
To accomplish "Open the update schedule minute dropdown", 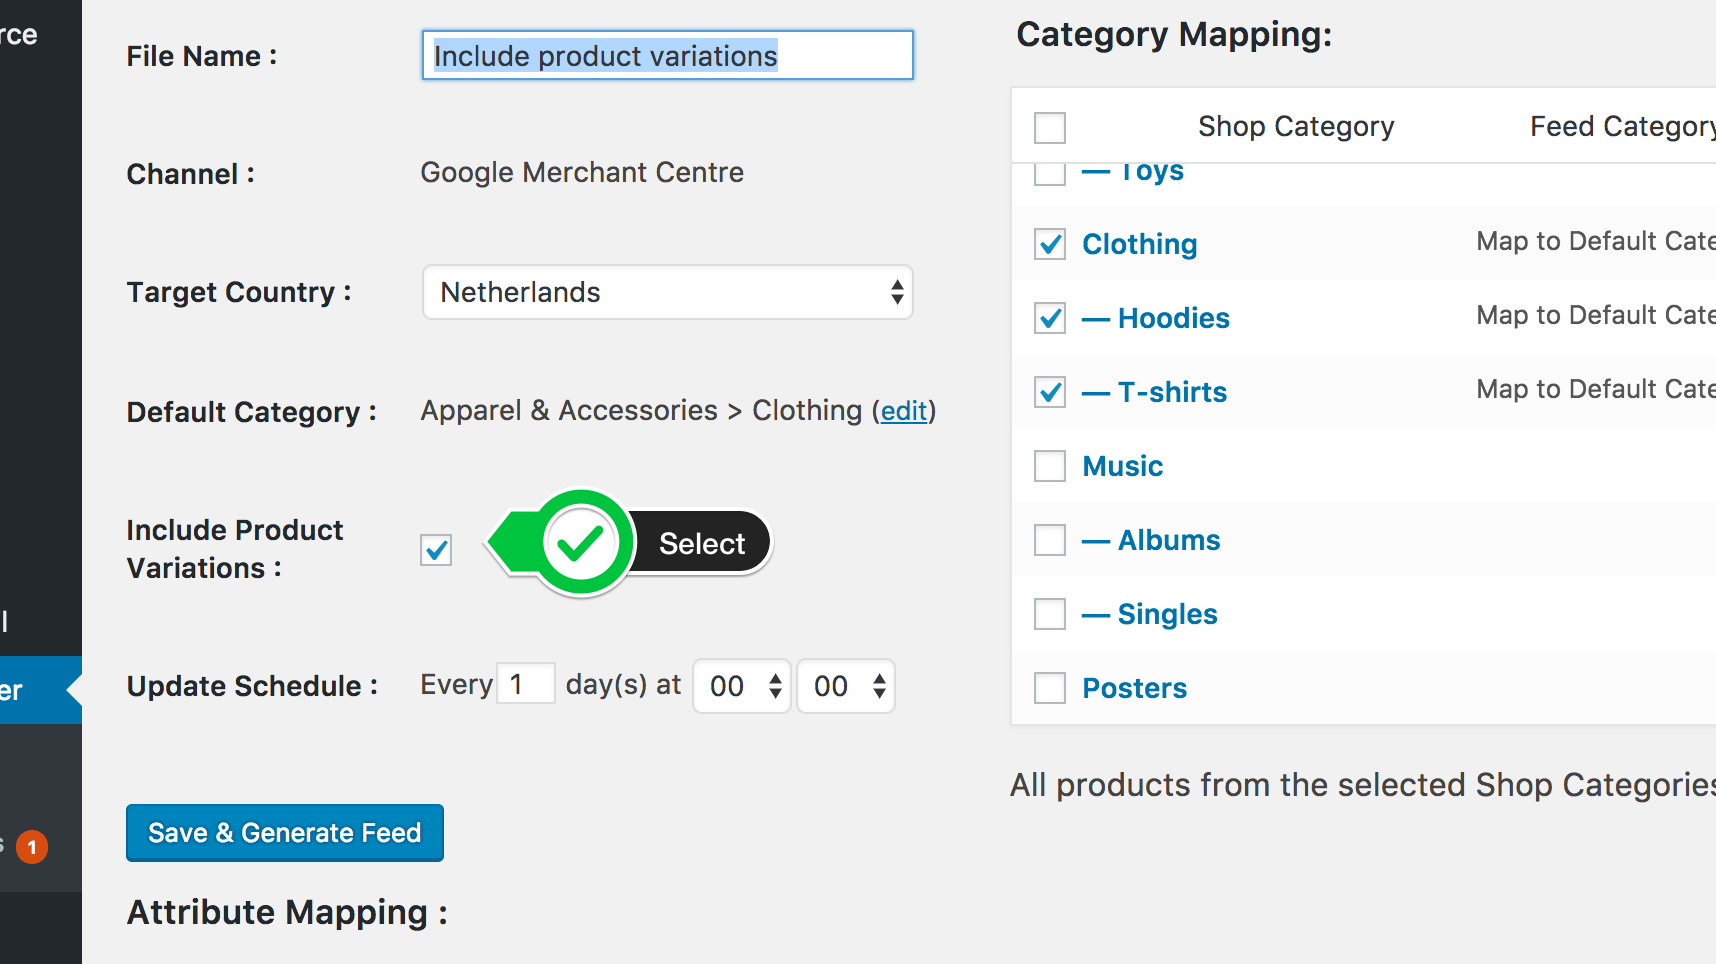I will coord(847,686).
